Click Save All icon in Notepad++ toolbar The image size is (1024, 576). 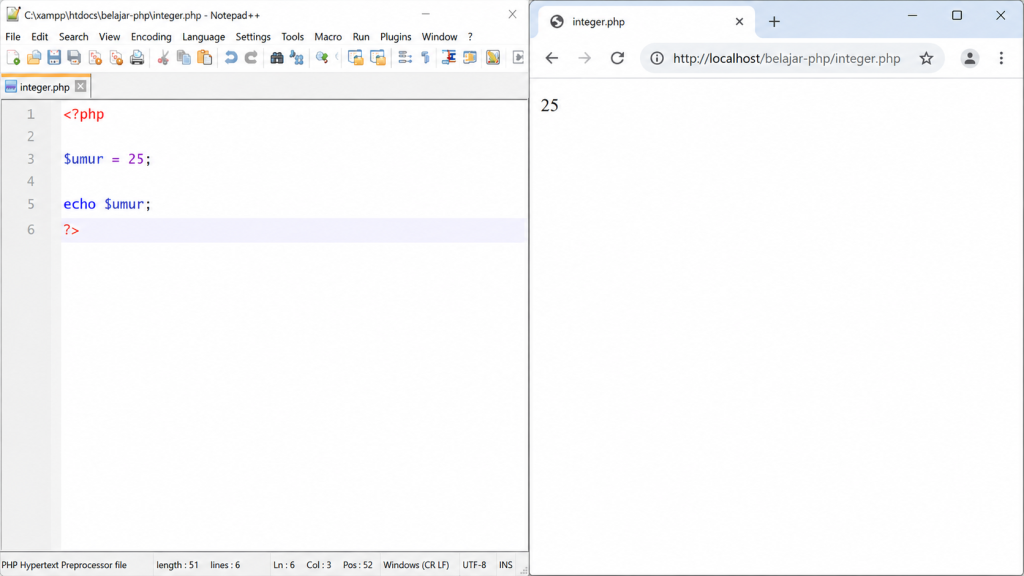(74, 58)
